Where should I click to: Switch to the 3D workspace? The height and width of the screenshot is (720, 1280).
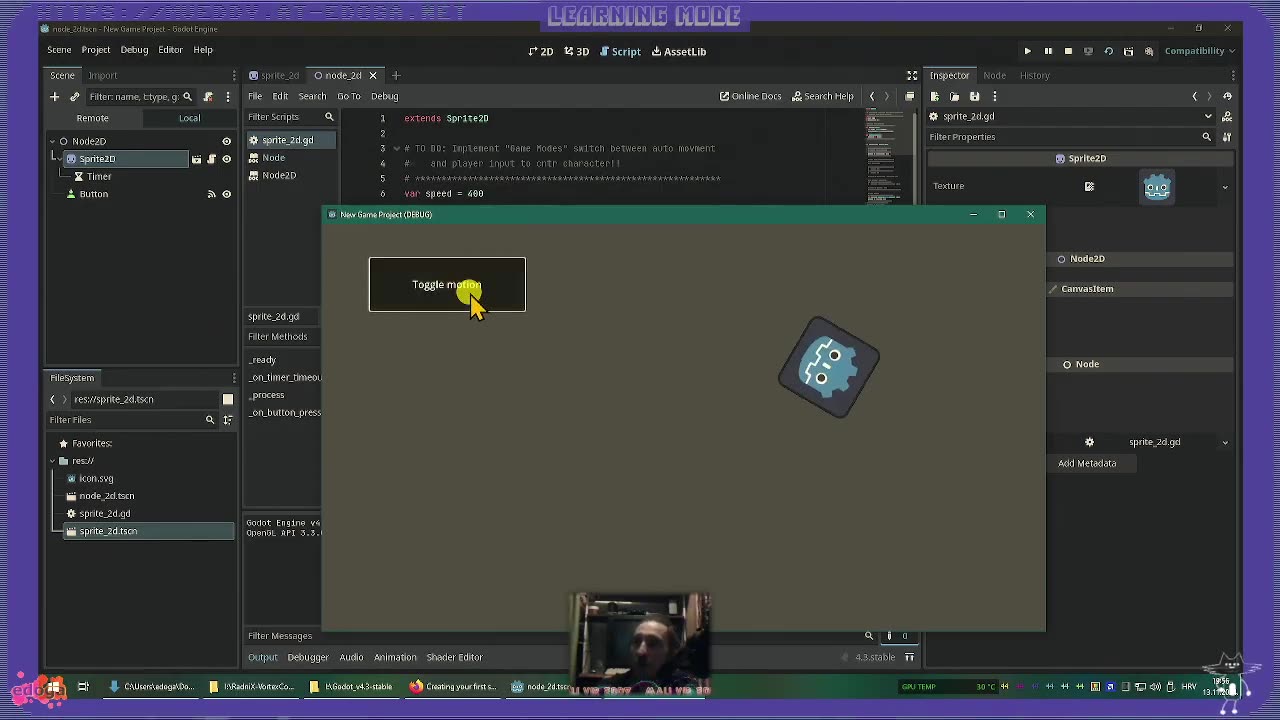(576, 51)
